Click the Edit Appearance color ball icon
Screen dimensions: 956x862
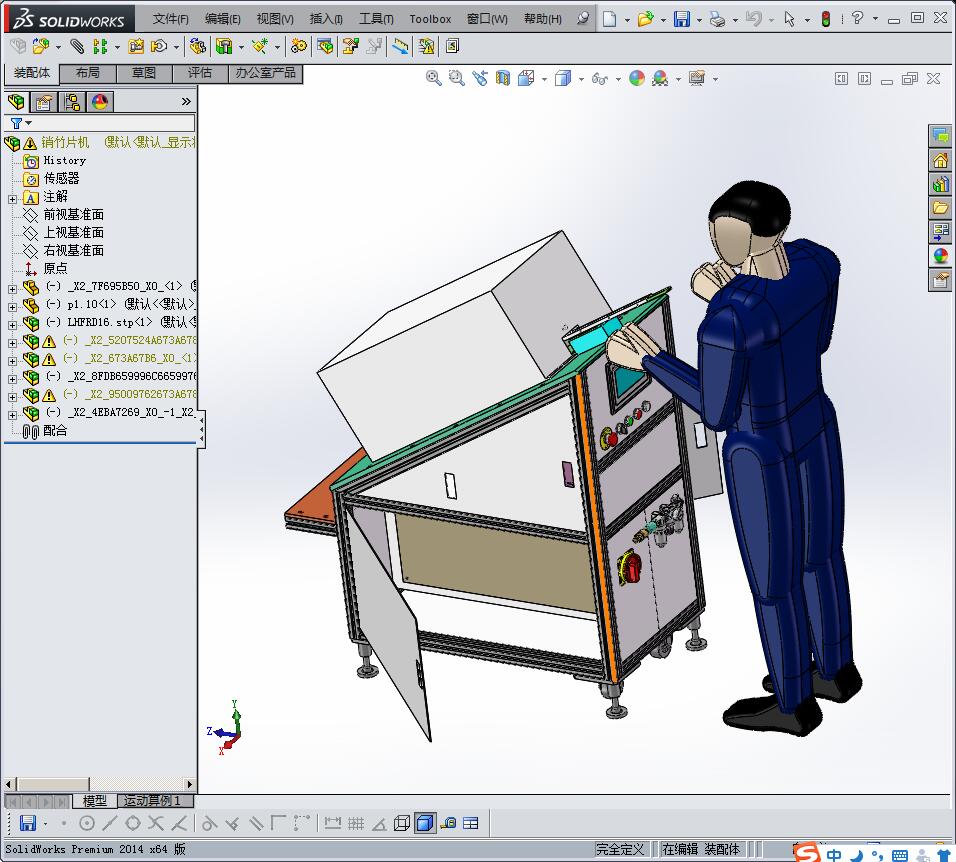[637, 78]
